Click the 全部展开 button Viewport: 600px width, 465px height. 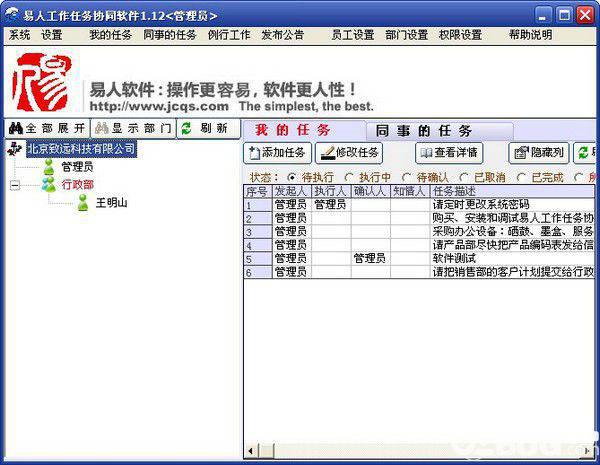(47, 128)
